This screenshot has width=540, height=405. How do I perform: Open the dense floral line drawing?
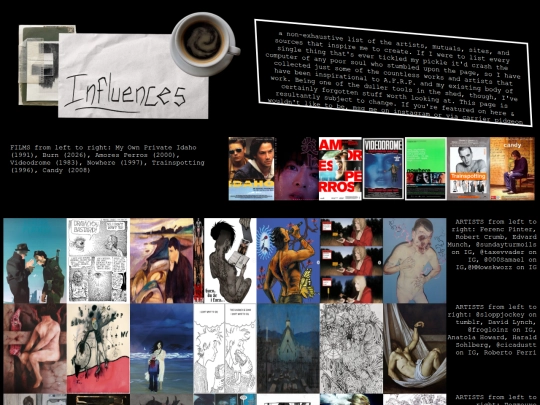coord(351,349)
